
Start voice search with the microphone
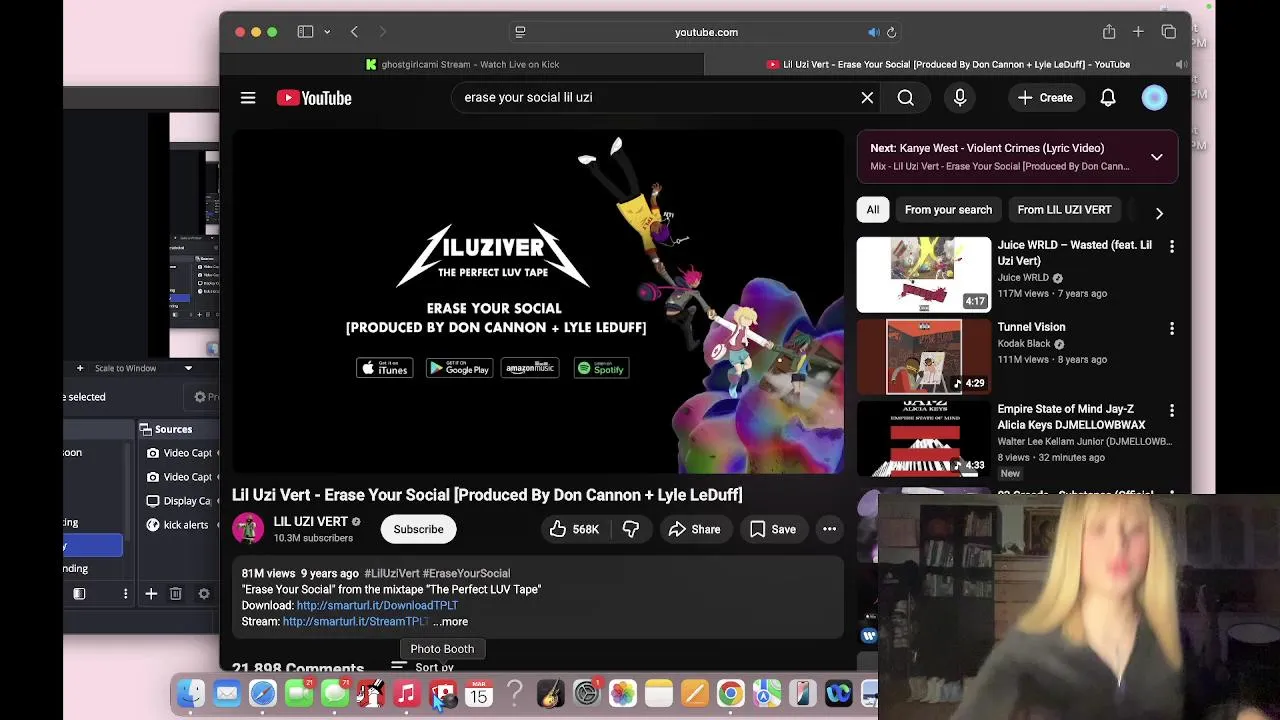tap(960, 98)
